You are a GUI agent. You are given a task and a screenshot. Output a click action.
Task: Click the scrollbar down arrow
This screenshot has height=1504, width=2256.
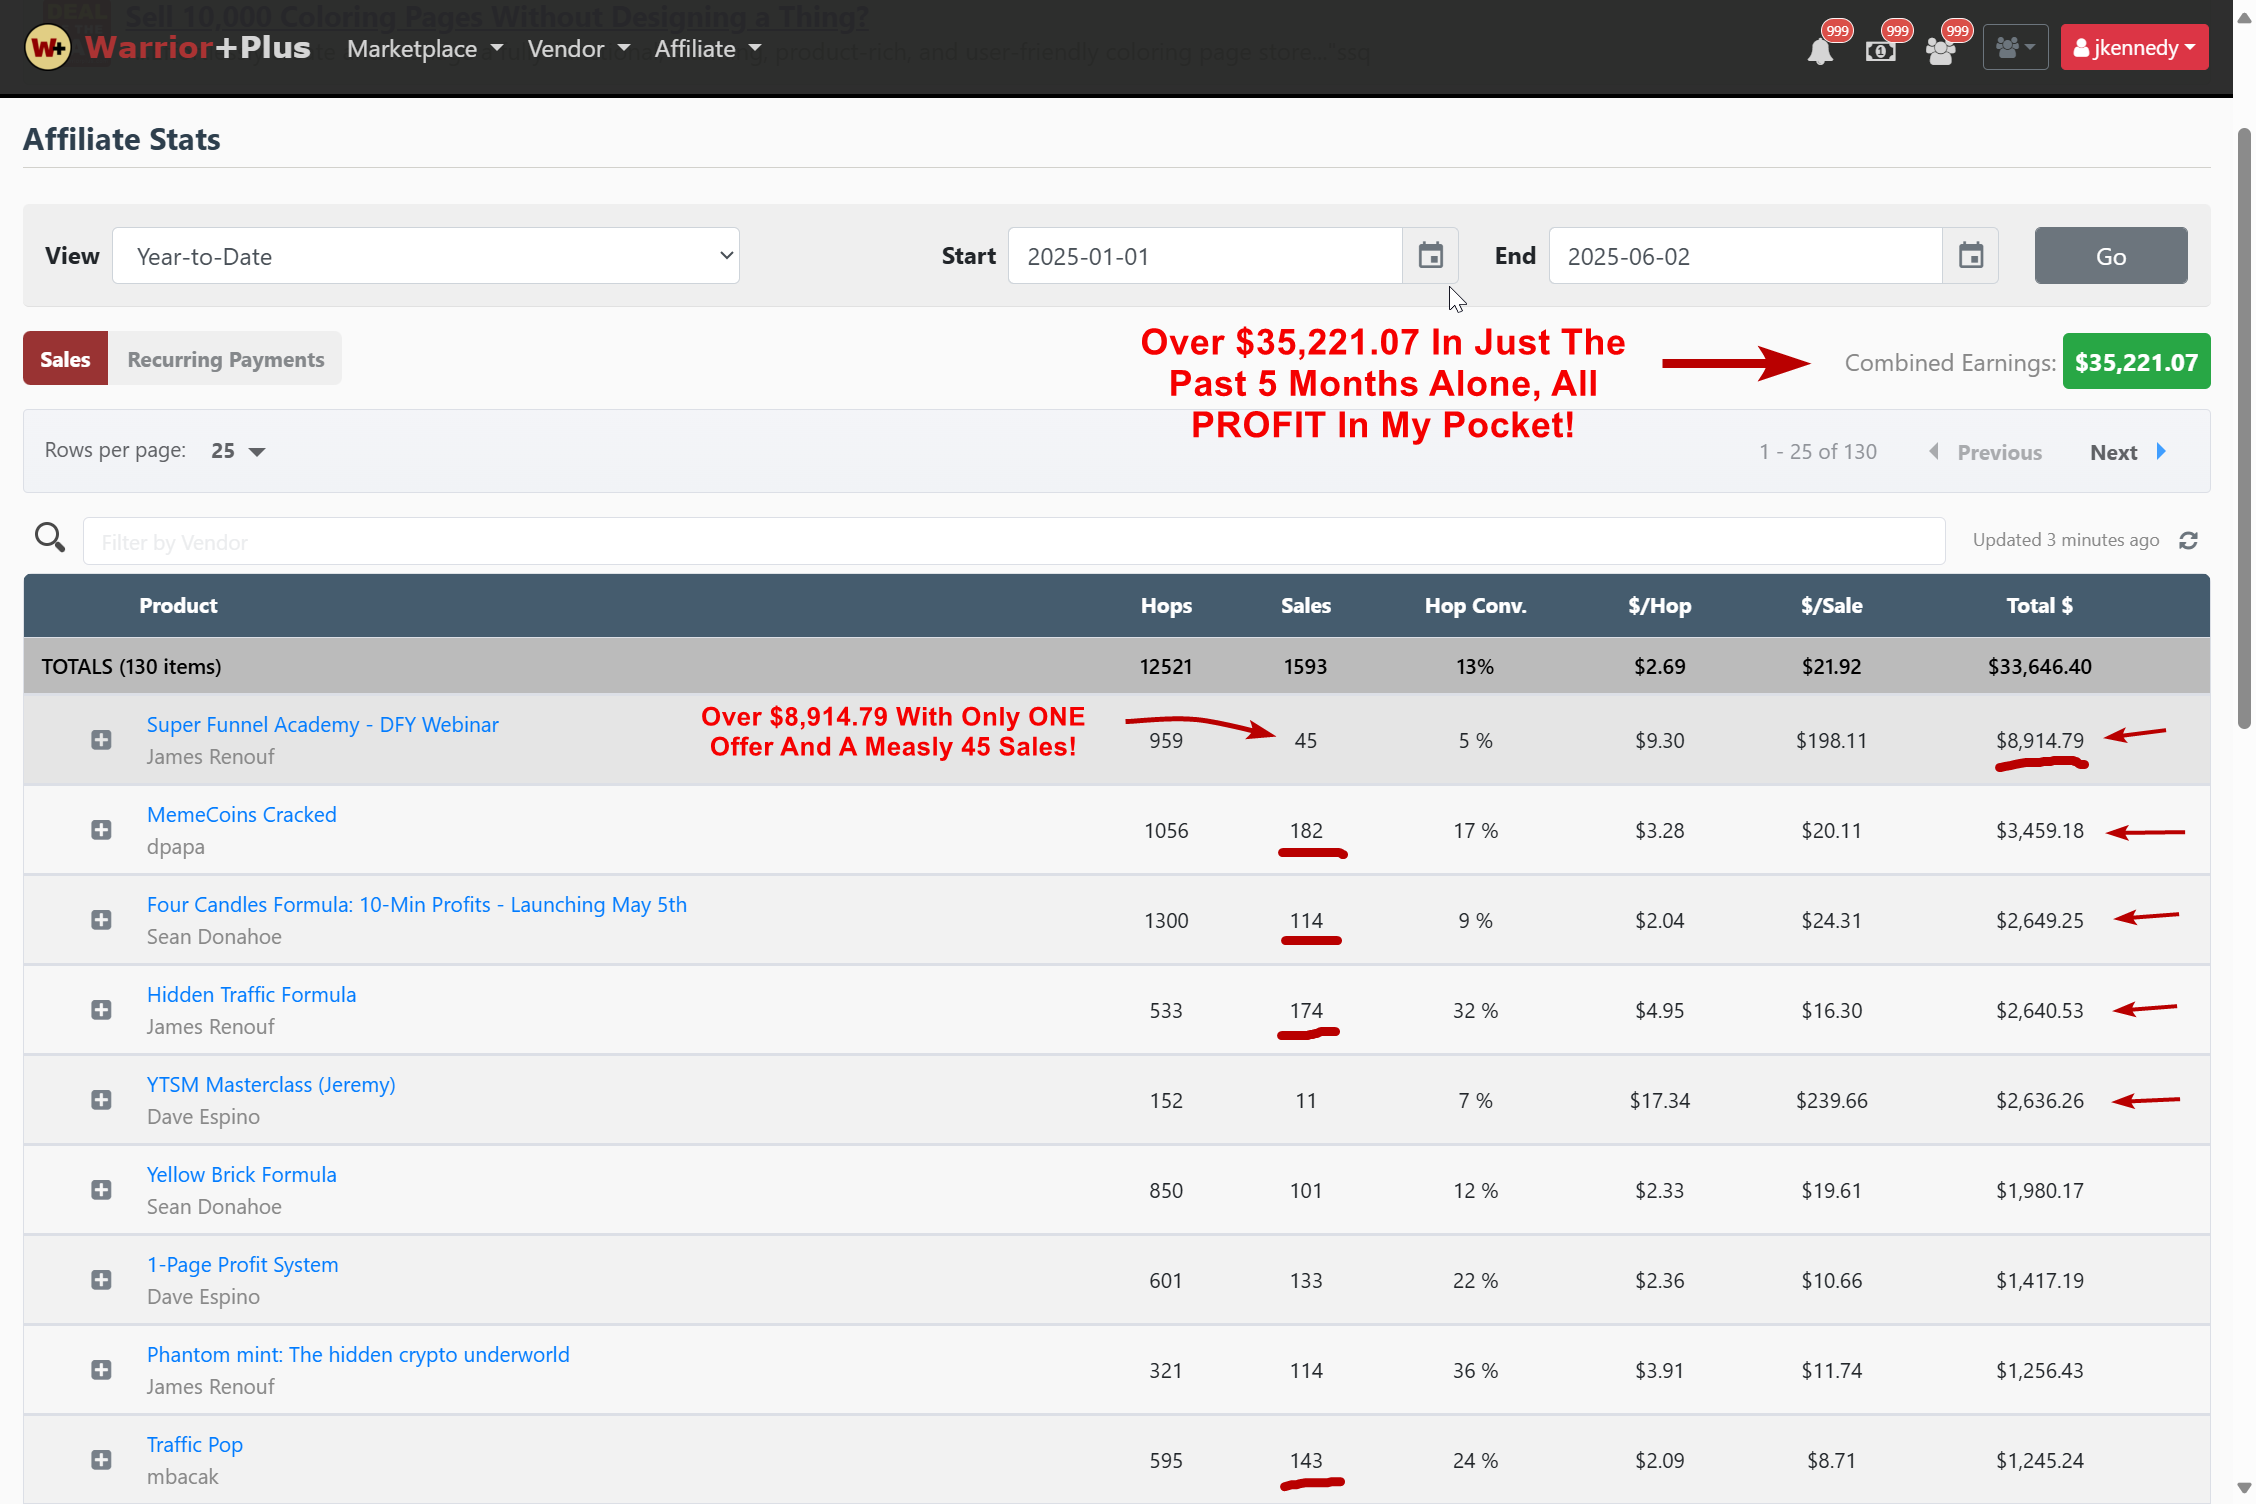click(x=2244, y=1488)
